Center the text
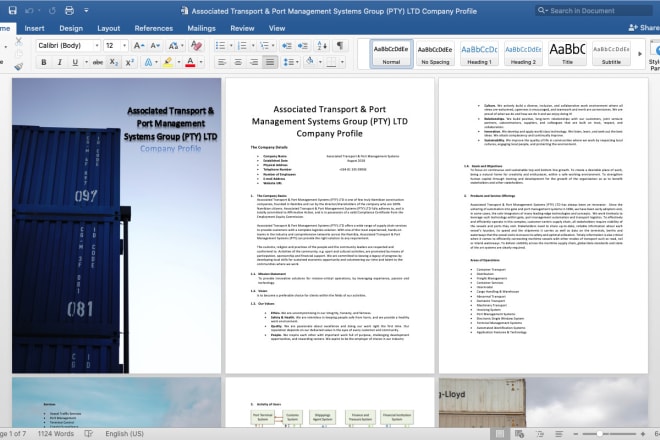This screenshot has width=660, height=440. pyautogui.click(x=238, y=62)
